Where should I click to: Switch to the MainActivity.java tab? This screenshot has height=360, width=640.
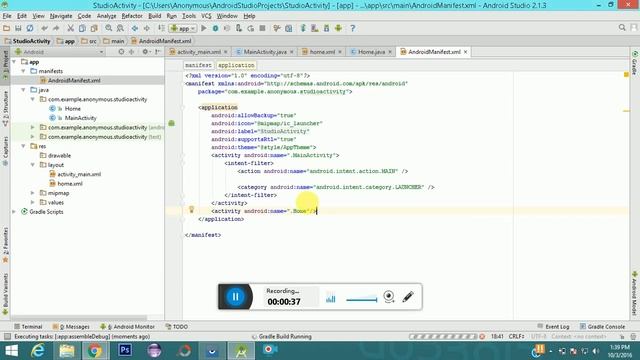264,52
